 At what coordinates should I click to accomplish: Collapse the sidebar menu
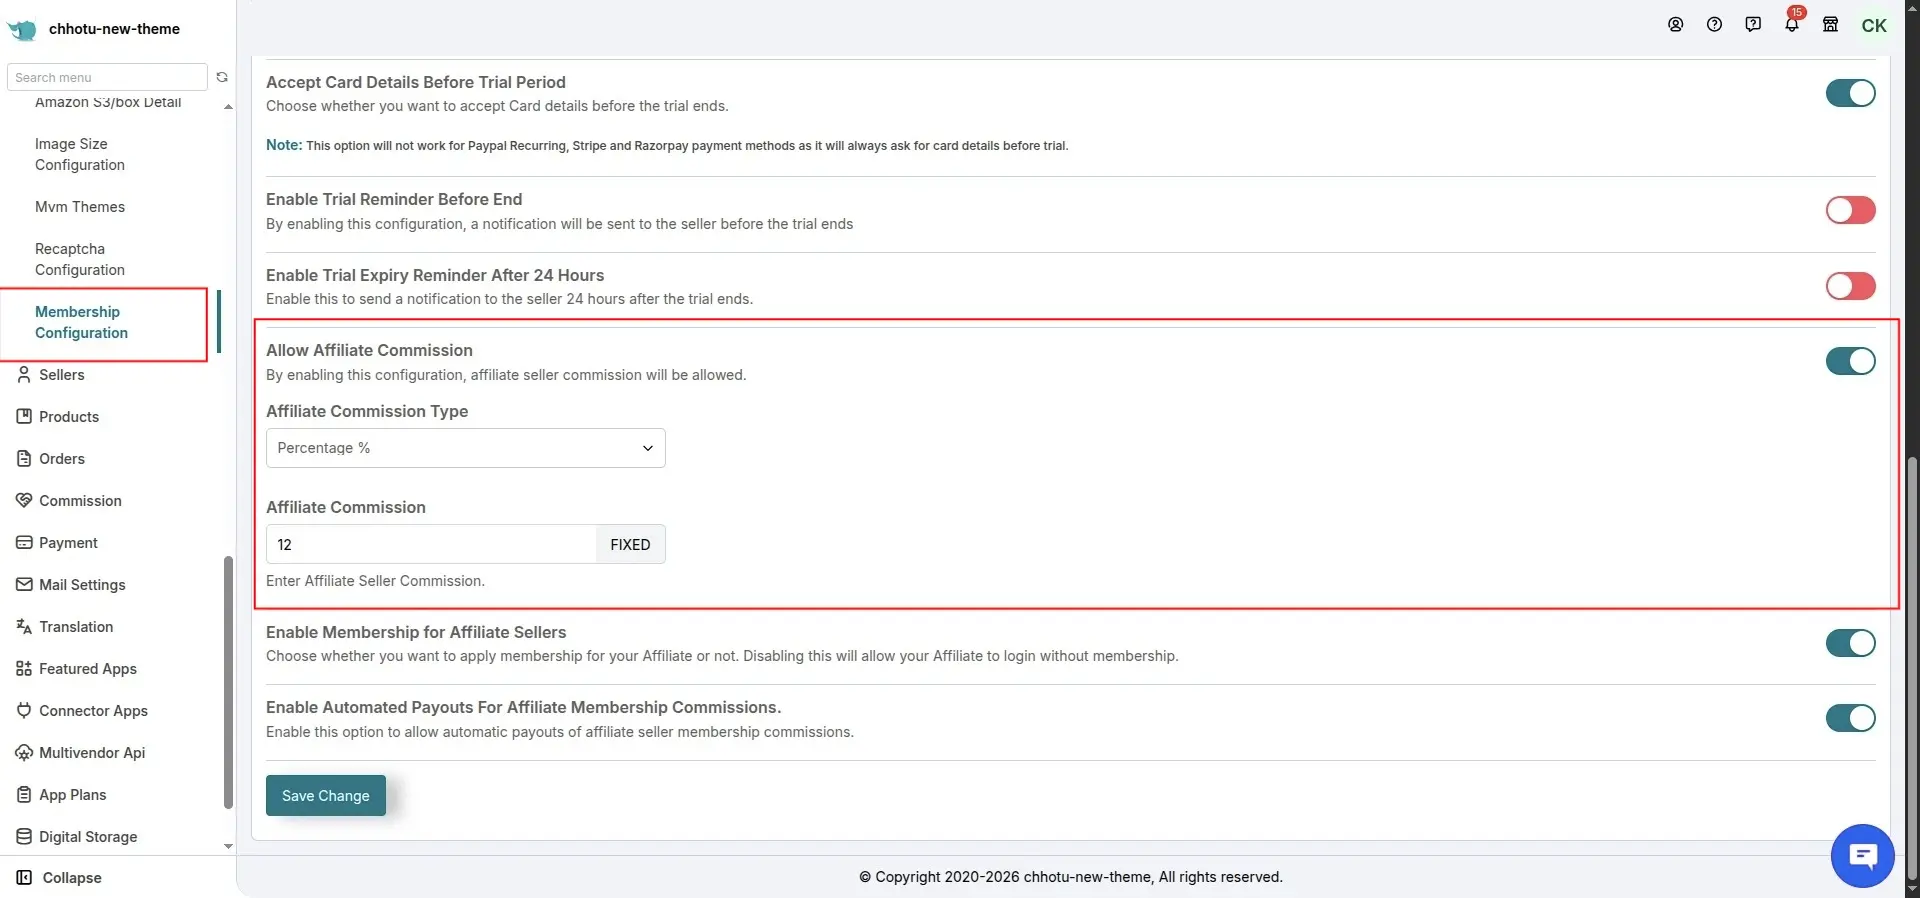72,878
